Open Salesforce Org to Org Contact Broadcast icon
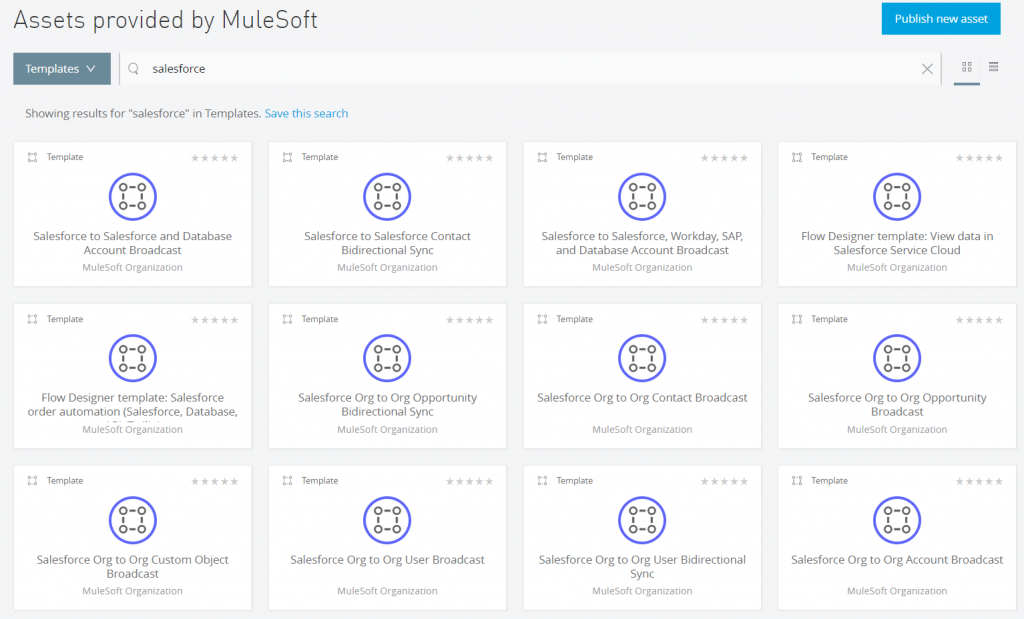This screenshot has width=1024, height=619. (x=642, y=358)
